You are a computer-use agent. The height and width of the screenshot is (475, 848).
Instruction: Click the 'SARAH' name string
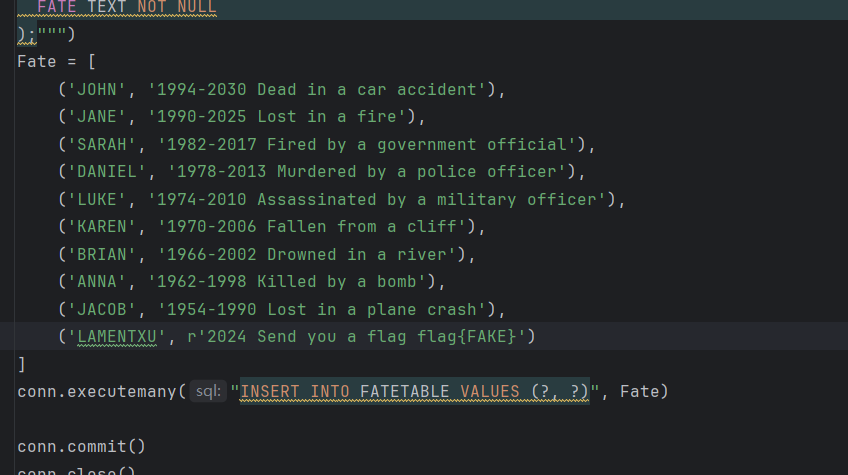(101, 144)
